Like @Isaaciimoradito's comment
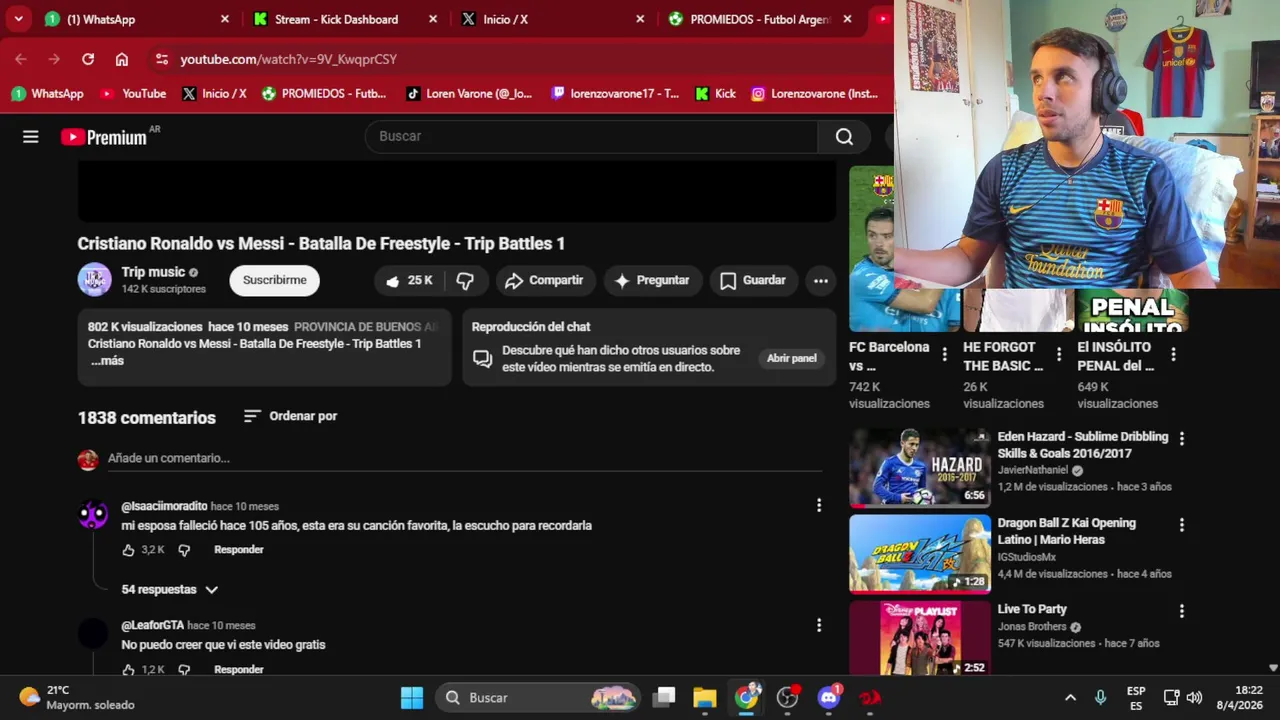The width and height of the screenshot is (1280, 720). [x=128, y=550]
